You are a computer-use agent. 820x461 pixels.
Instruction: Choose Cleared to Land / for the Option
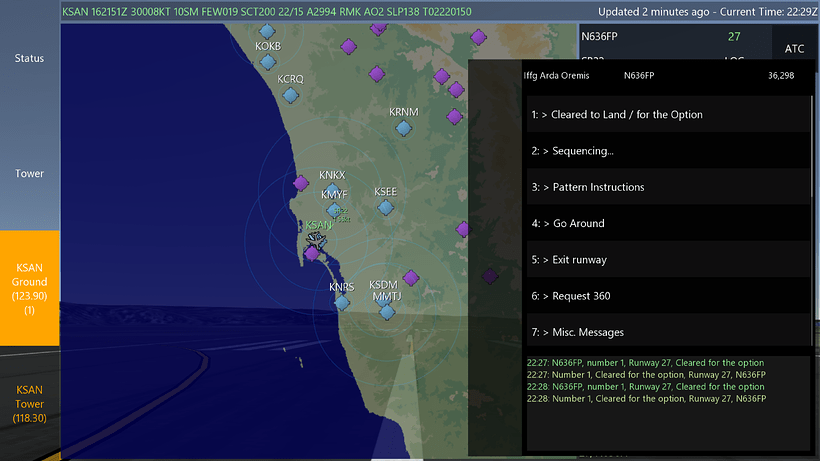(x=668, y=114)
